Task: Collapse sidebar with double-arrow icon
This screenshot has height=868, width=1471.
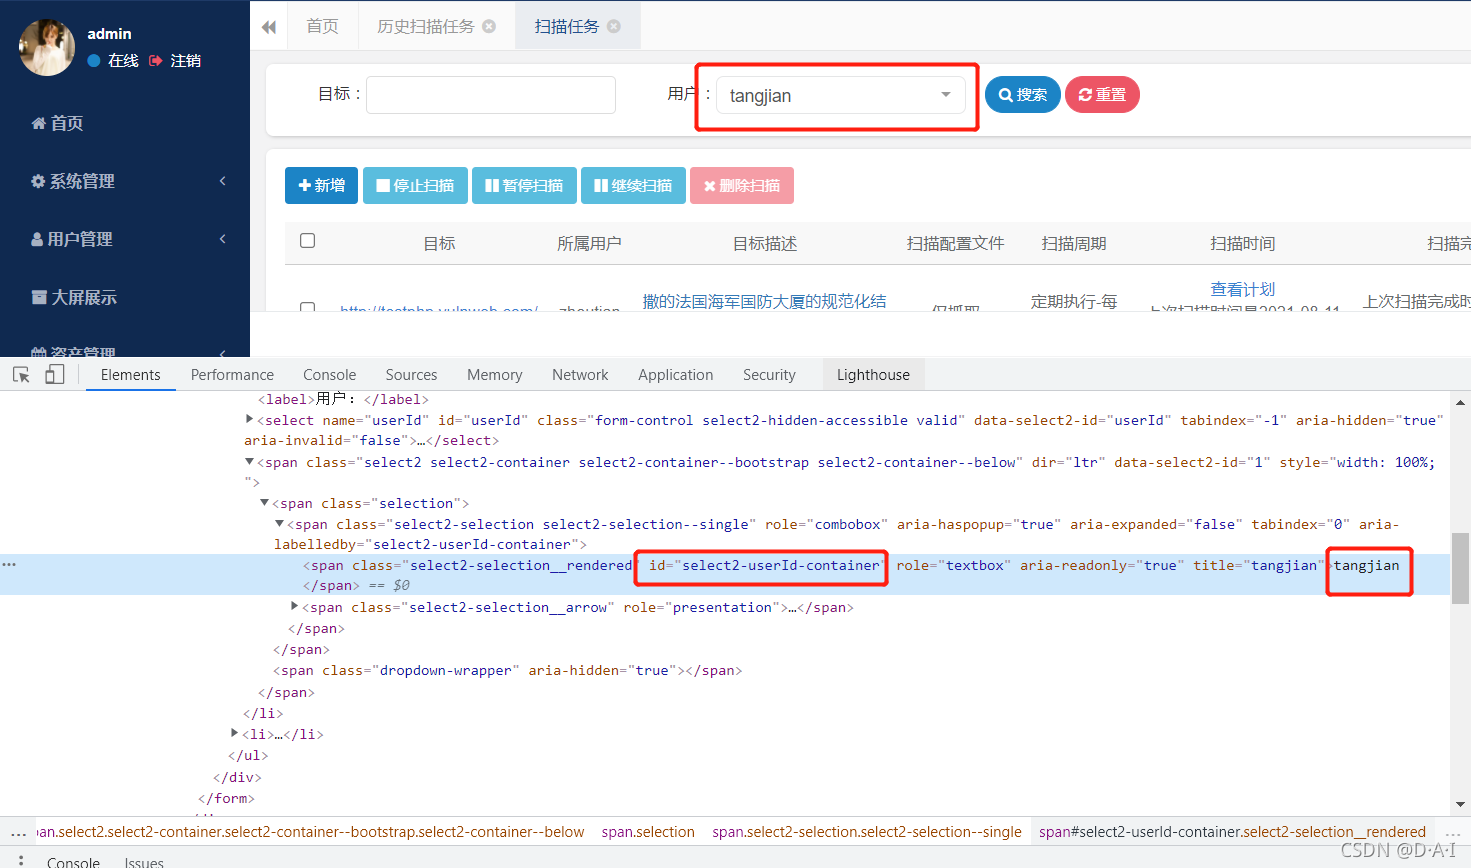Action: pyautogui.click(x=269, y=27)
